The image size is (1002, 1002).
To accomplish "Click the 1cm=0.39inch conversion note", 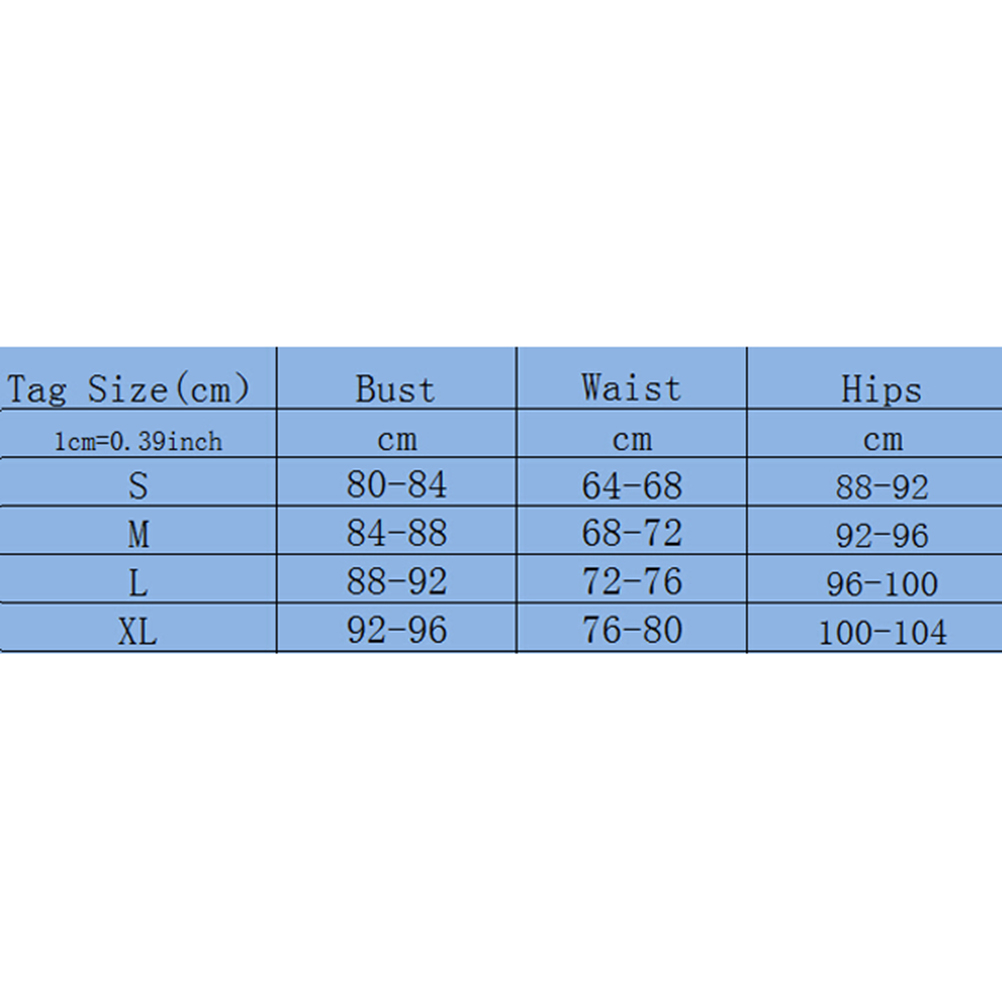I will tap(138, 440).
